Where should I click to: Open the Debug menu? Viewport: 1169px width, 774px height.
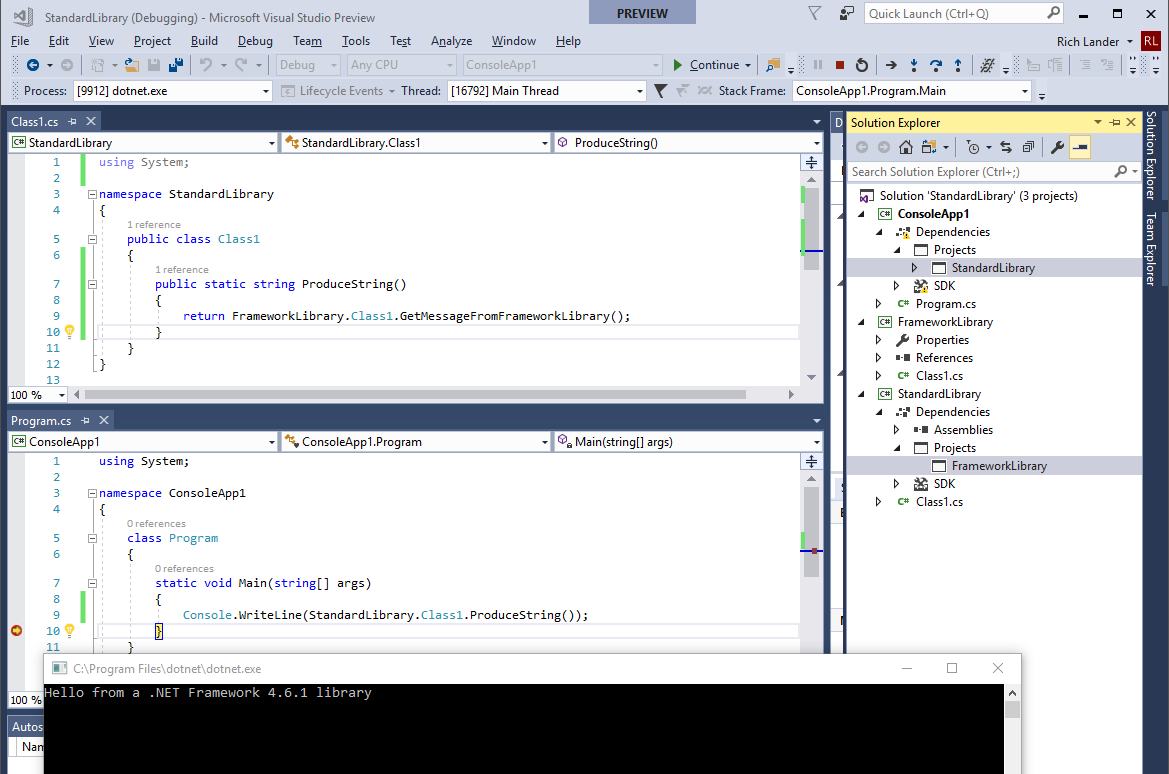255,41
